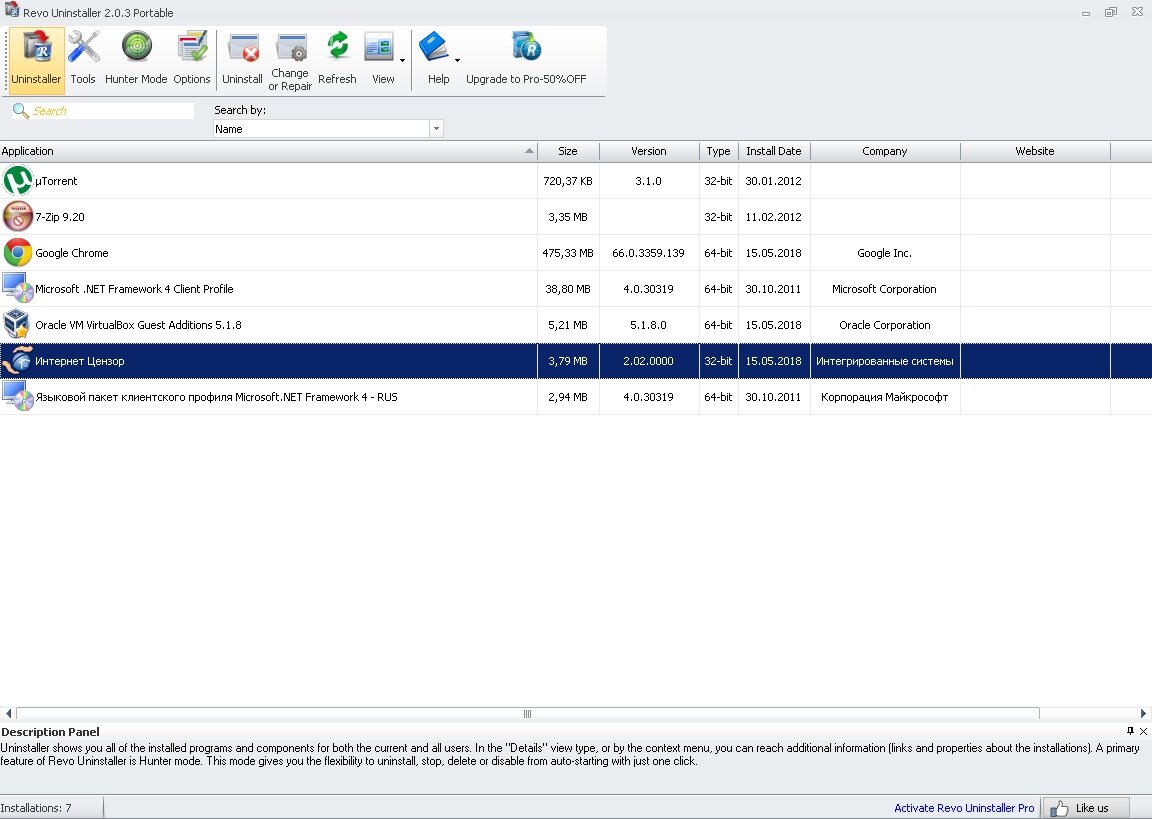Click company cell Microsoft Corporation
The width and height of the screenshot is (1152, 819).
pyautogui.click(x=884, y=289)
